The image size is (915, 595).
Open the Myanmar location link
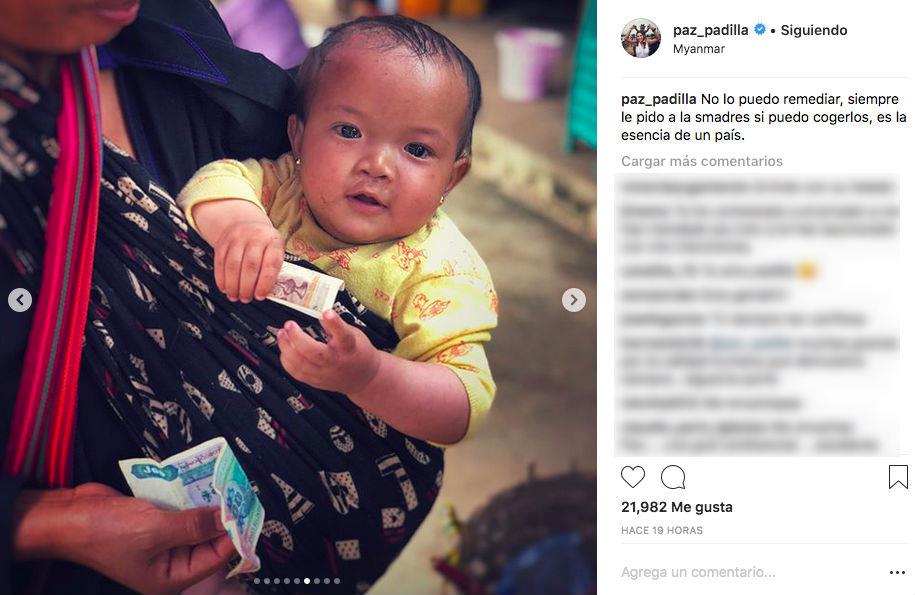click(x=699, y=49)
